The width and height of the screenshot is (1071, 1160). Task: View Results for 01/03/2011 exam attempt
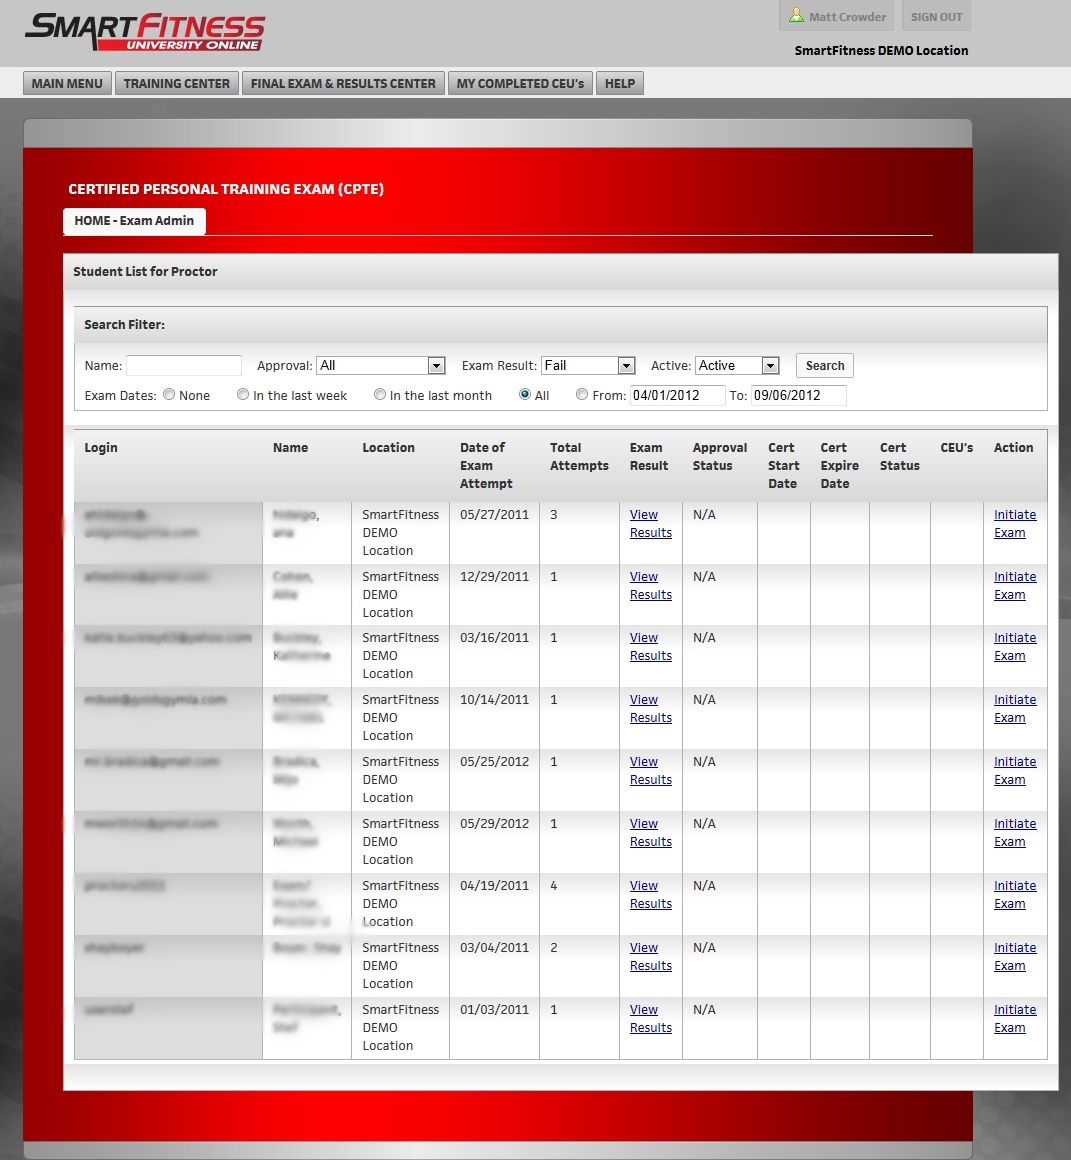click(x=651, y=1019)
